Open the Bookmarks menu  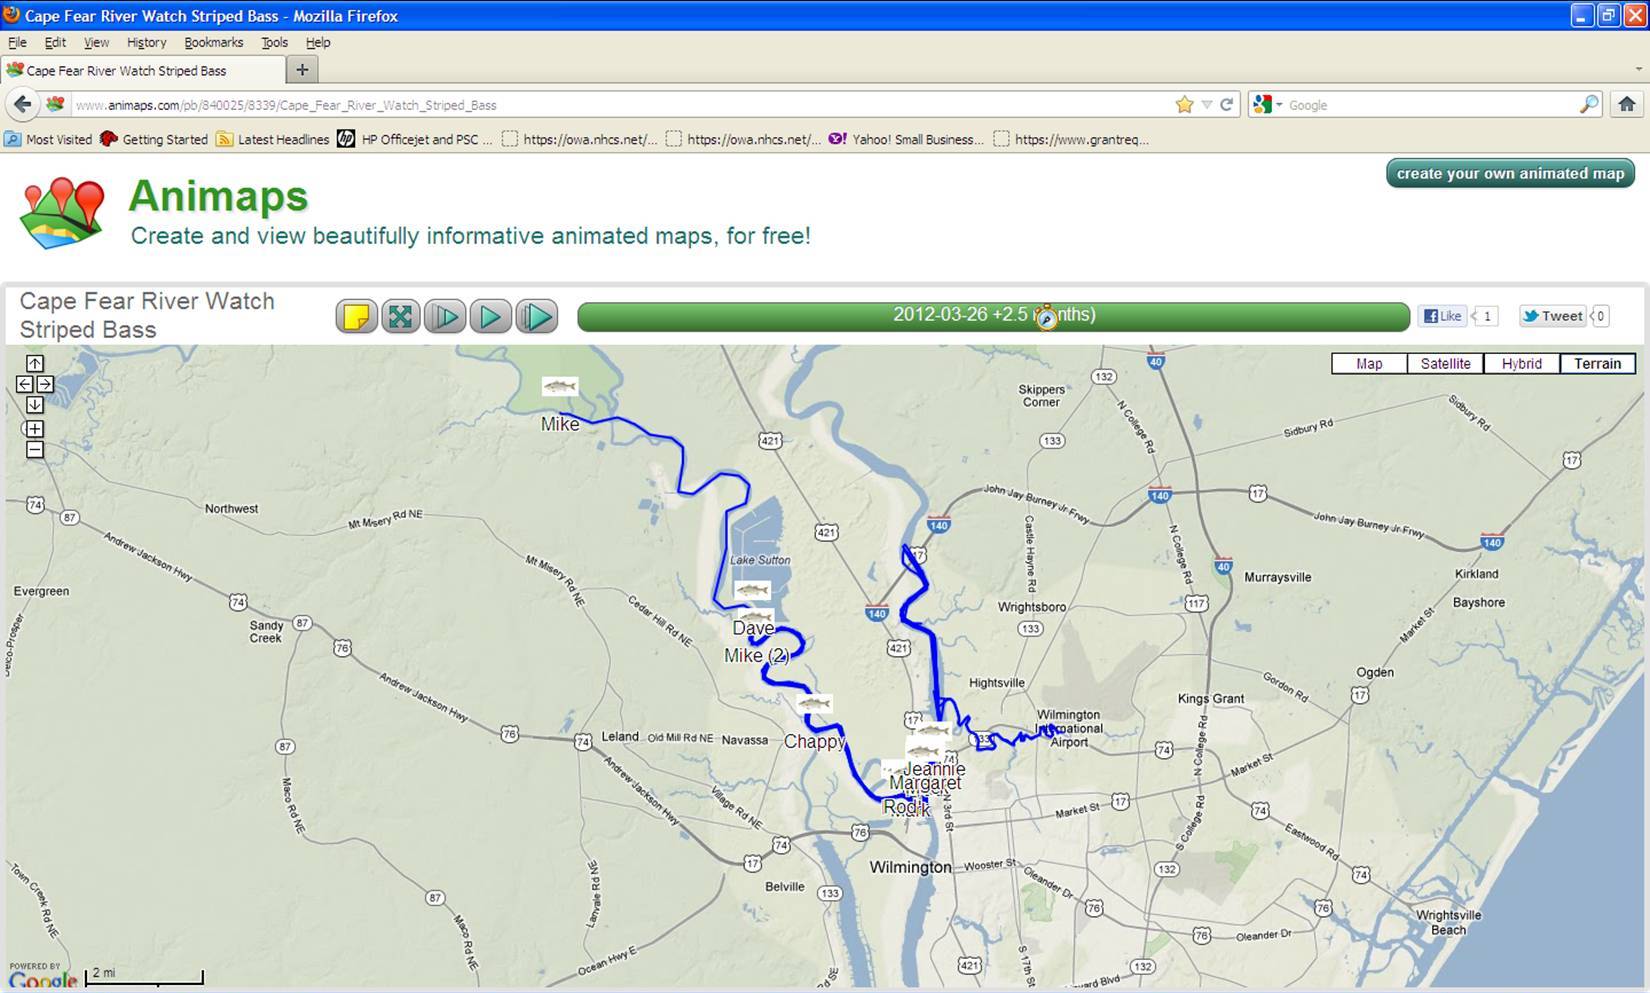(213, 43)
